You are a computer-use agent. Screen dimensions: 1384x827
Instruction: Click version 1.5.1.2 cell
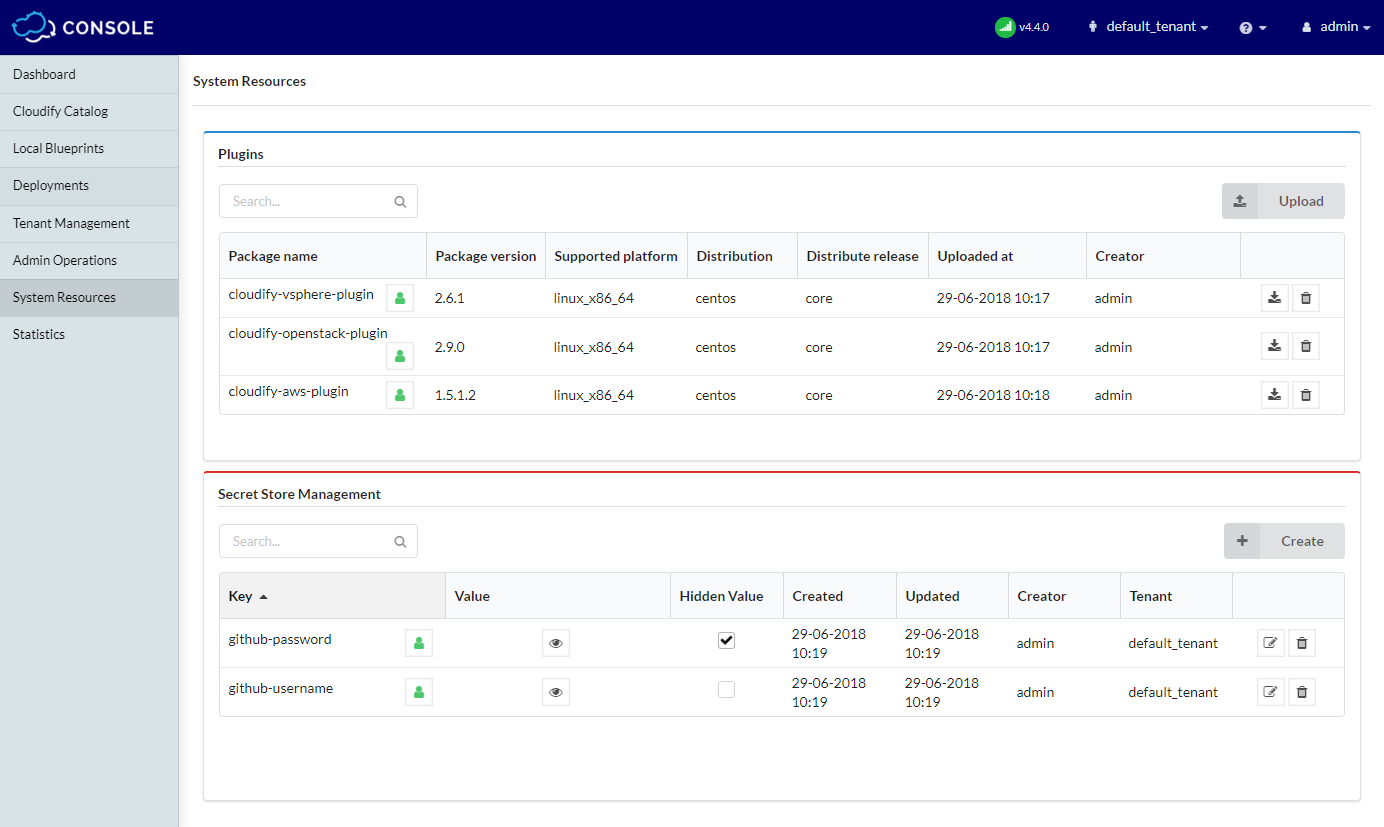click(x=455, y=395)
